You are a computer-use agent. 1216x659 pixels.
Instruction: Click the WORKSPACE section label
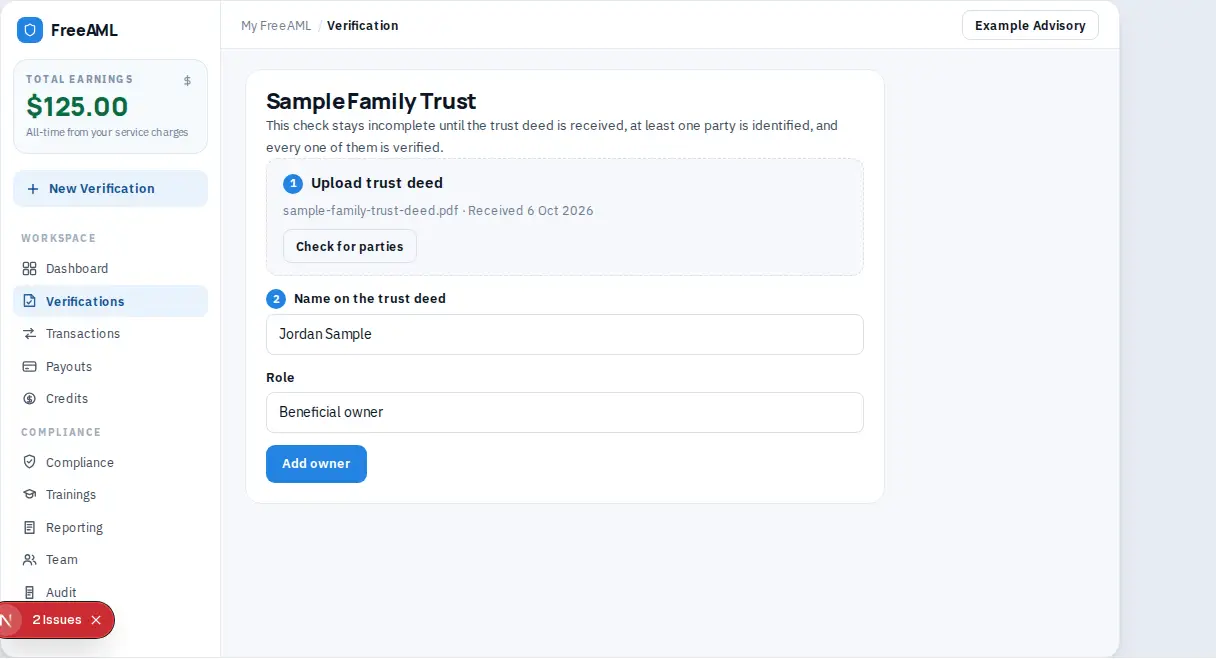point(59,238)
